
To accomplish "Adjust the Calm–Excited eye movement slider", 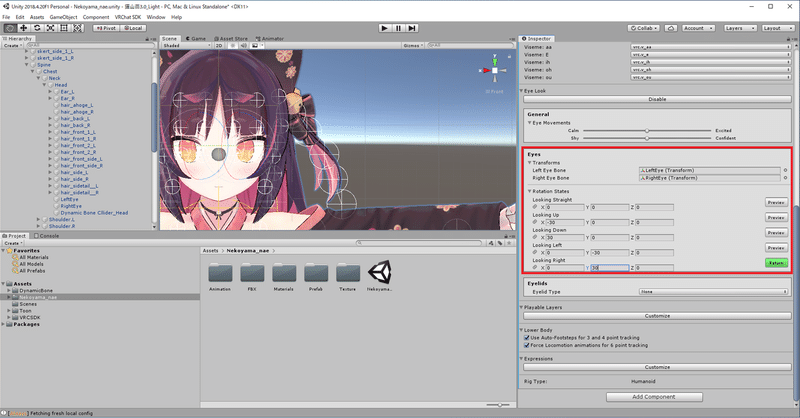I will pyautogui.click(x=647, y=131).
